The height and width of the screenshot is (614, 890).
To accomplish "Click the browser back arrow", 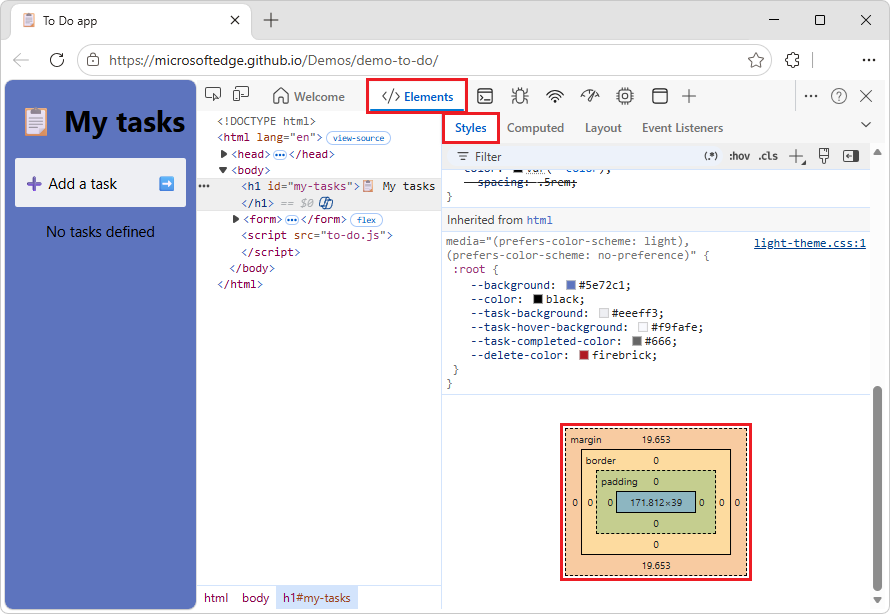I will [x=20, y=60].
